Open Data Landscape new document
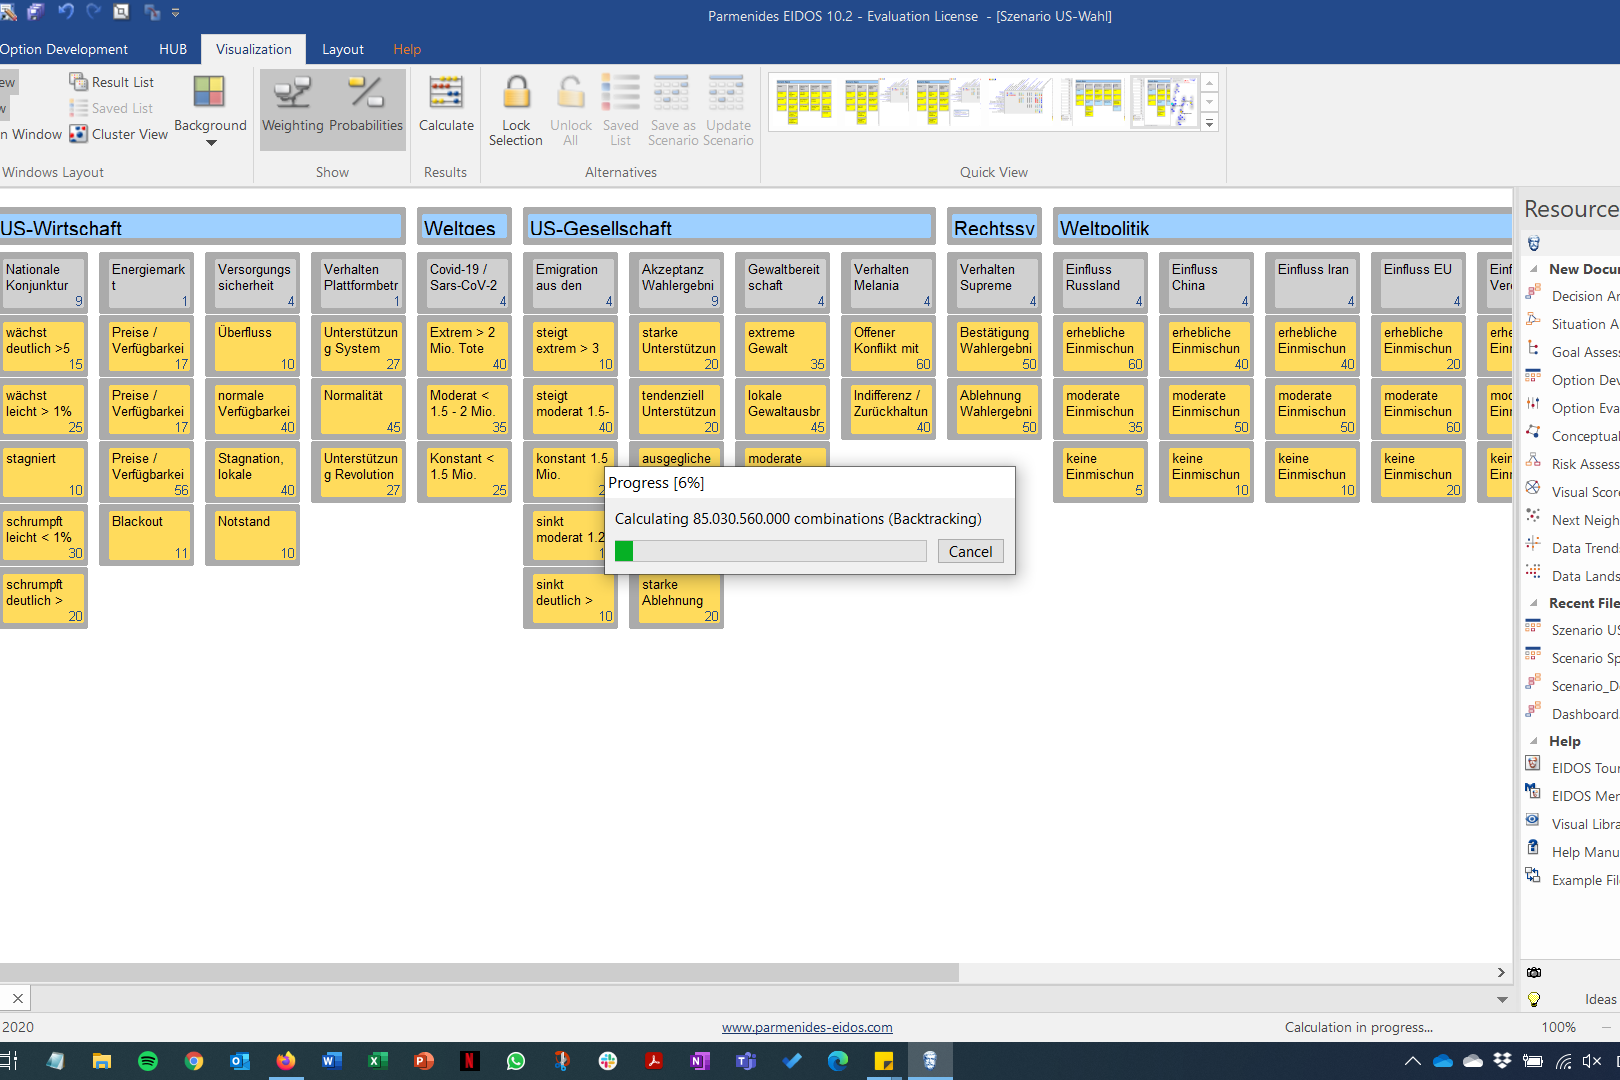 pyautogui.click(x=1572, y=576)
